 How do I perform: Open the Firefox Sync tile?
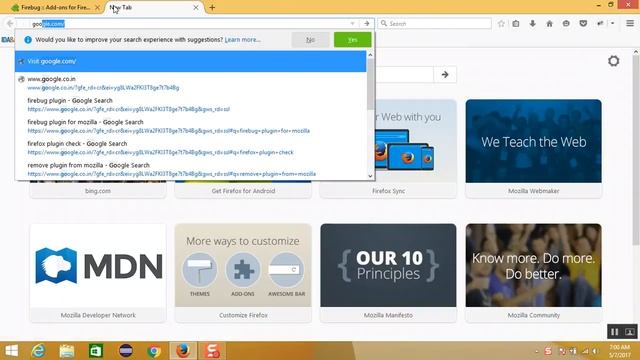[416, 141]
